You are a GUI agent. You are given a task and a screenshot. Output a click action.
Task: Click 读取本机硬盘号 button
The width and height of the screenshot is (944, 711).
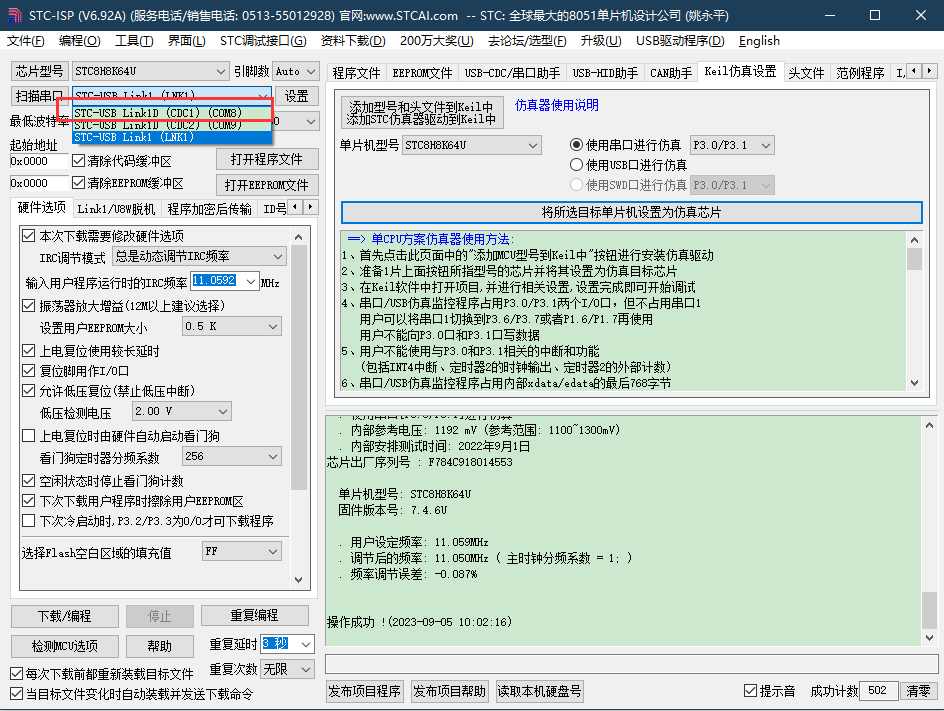click(x=539, y=691)
